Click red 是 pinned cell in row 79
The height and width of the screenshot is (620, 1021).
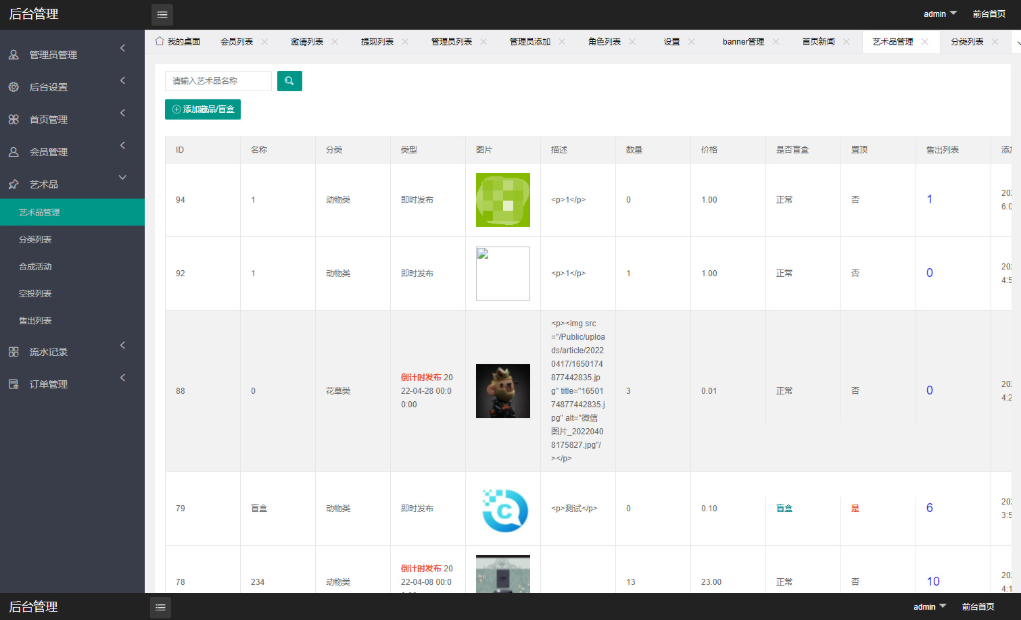[855, 509]
